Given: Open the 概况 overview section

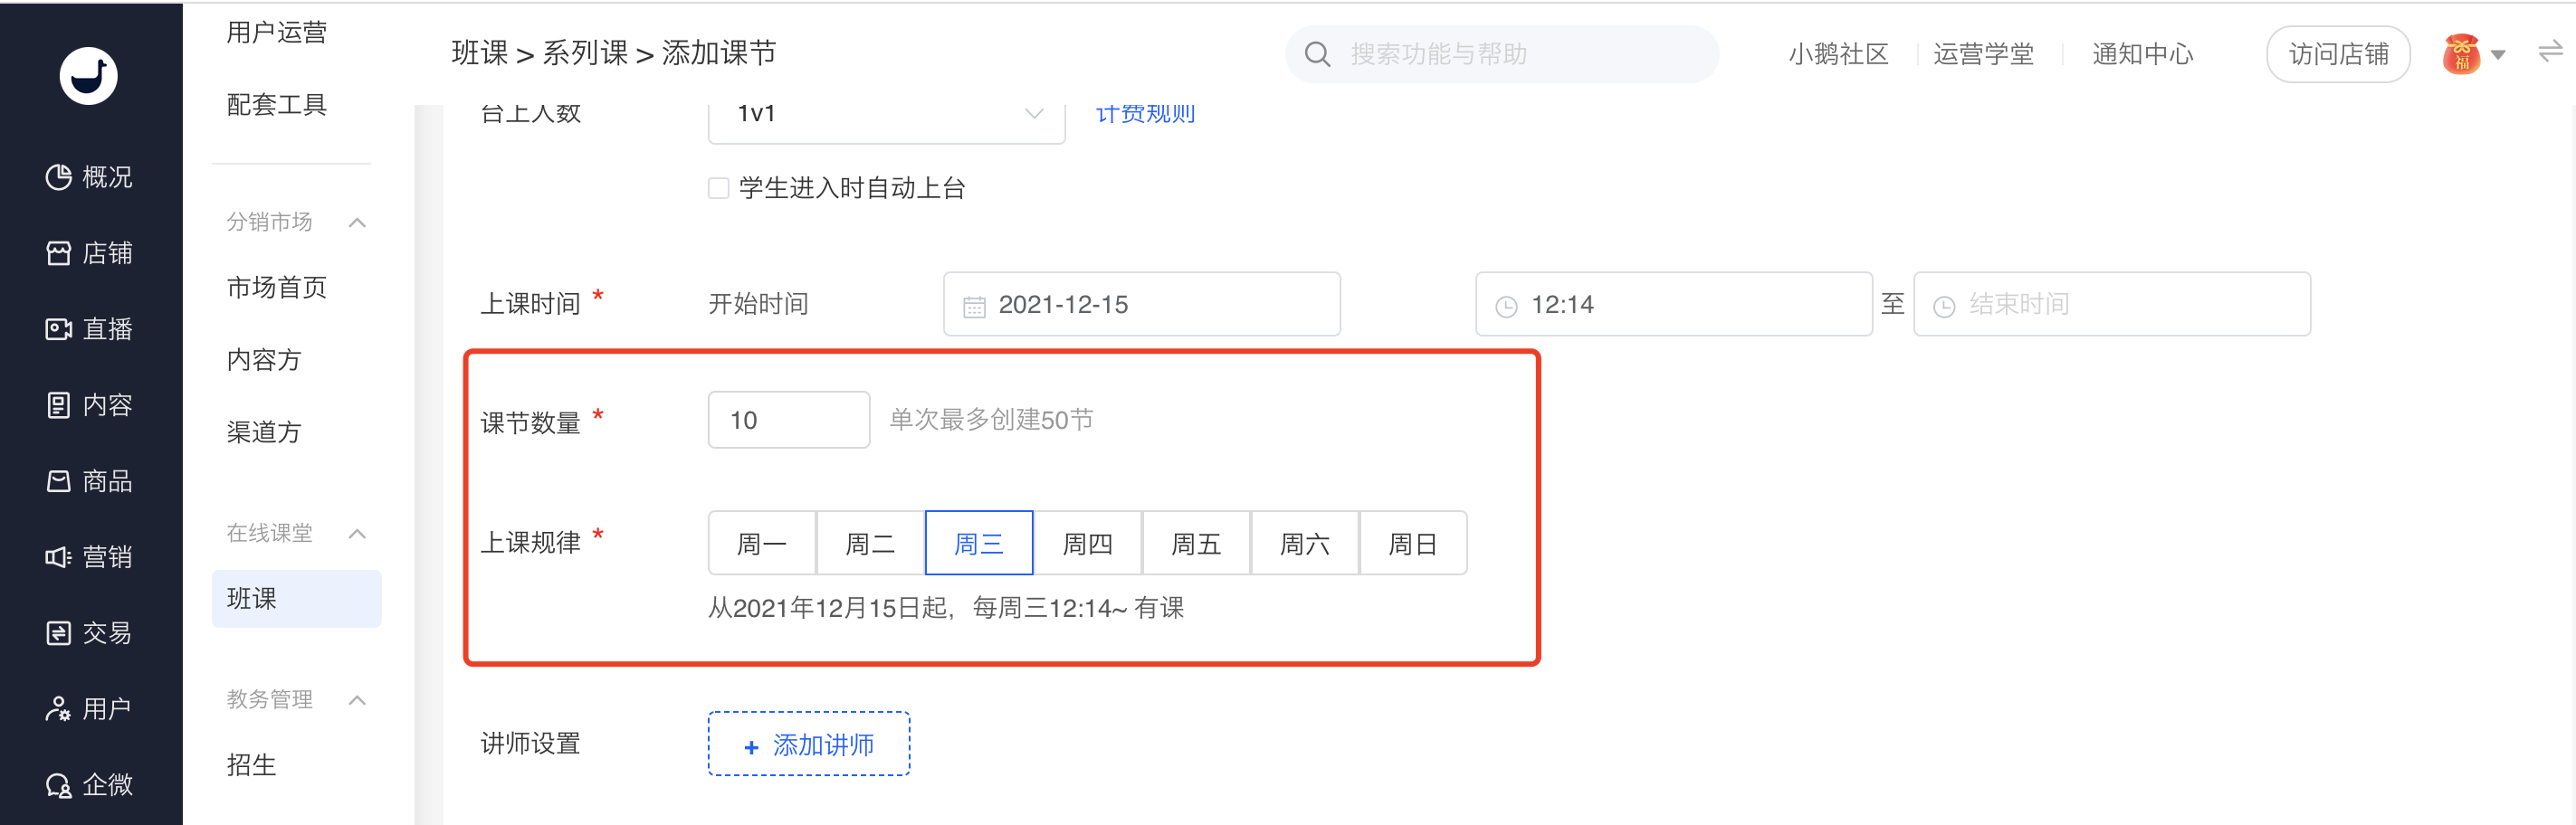Looking at the screenshot, I should click(89, 177).
